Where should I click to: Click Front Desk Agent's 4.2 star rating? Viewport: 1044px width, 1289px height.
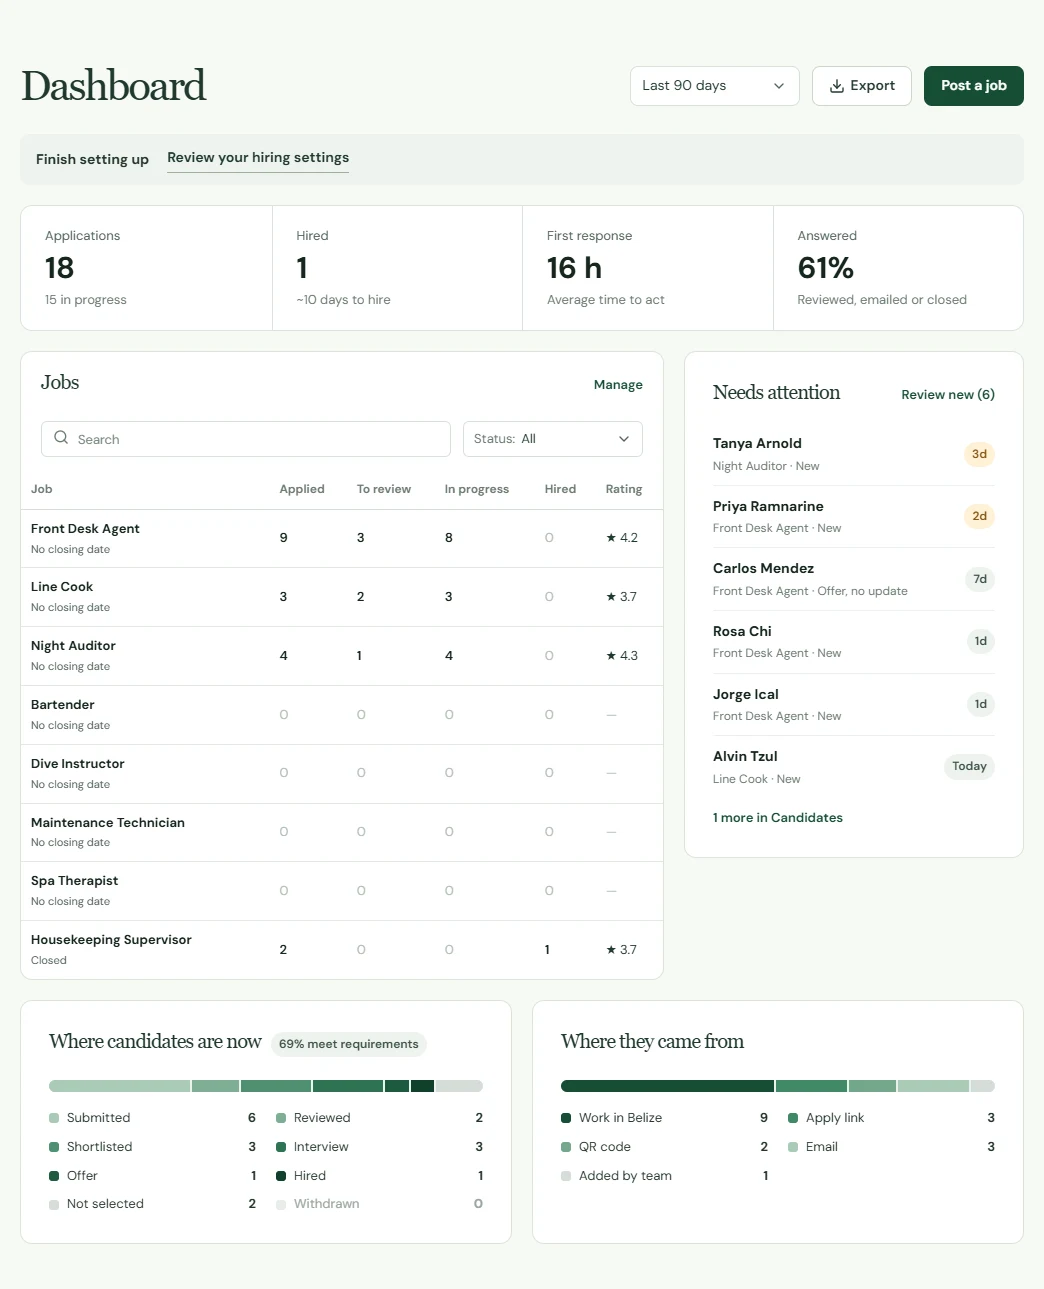(x=622, y=538)
